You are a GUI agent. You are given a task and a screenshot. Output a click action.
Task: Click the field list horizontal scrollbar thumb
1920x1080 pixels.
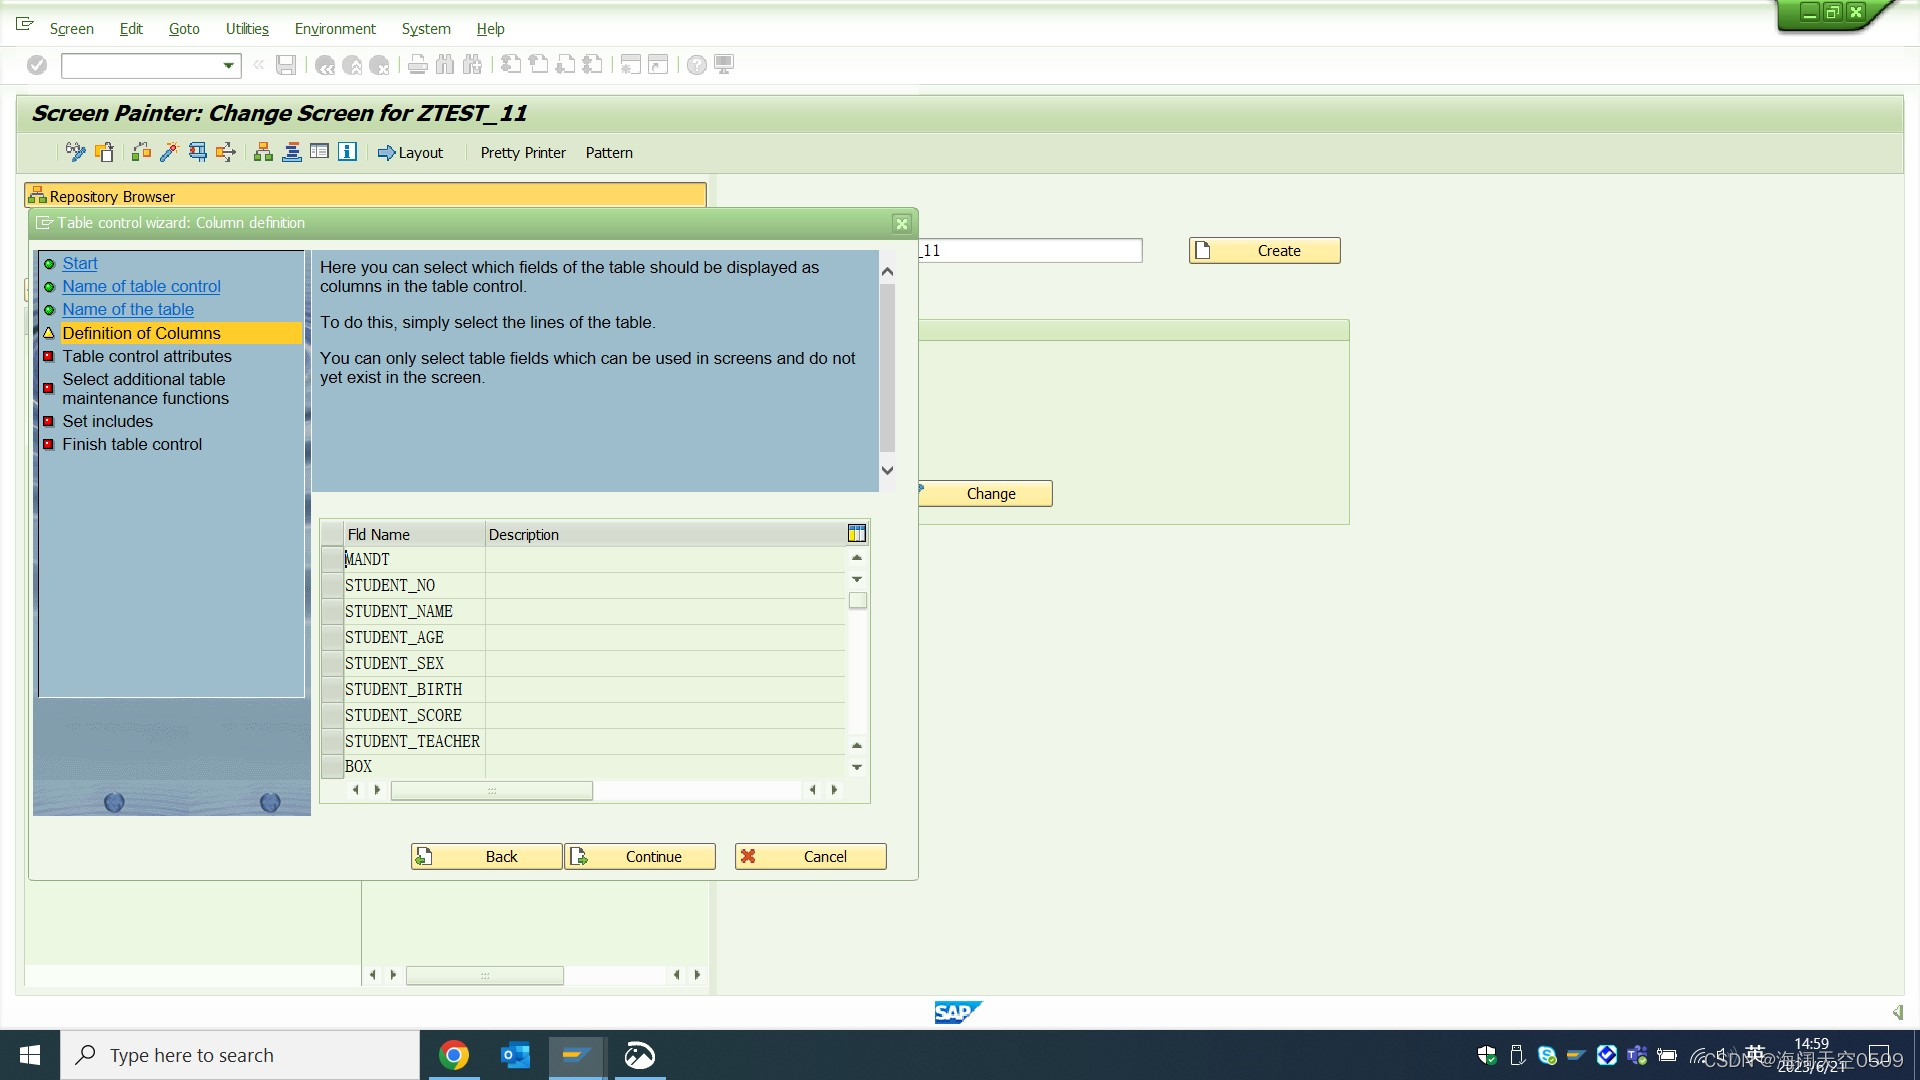pos(491,791)
